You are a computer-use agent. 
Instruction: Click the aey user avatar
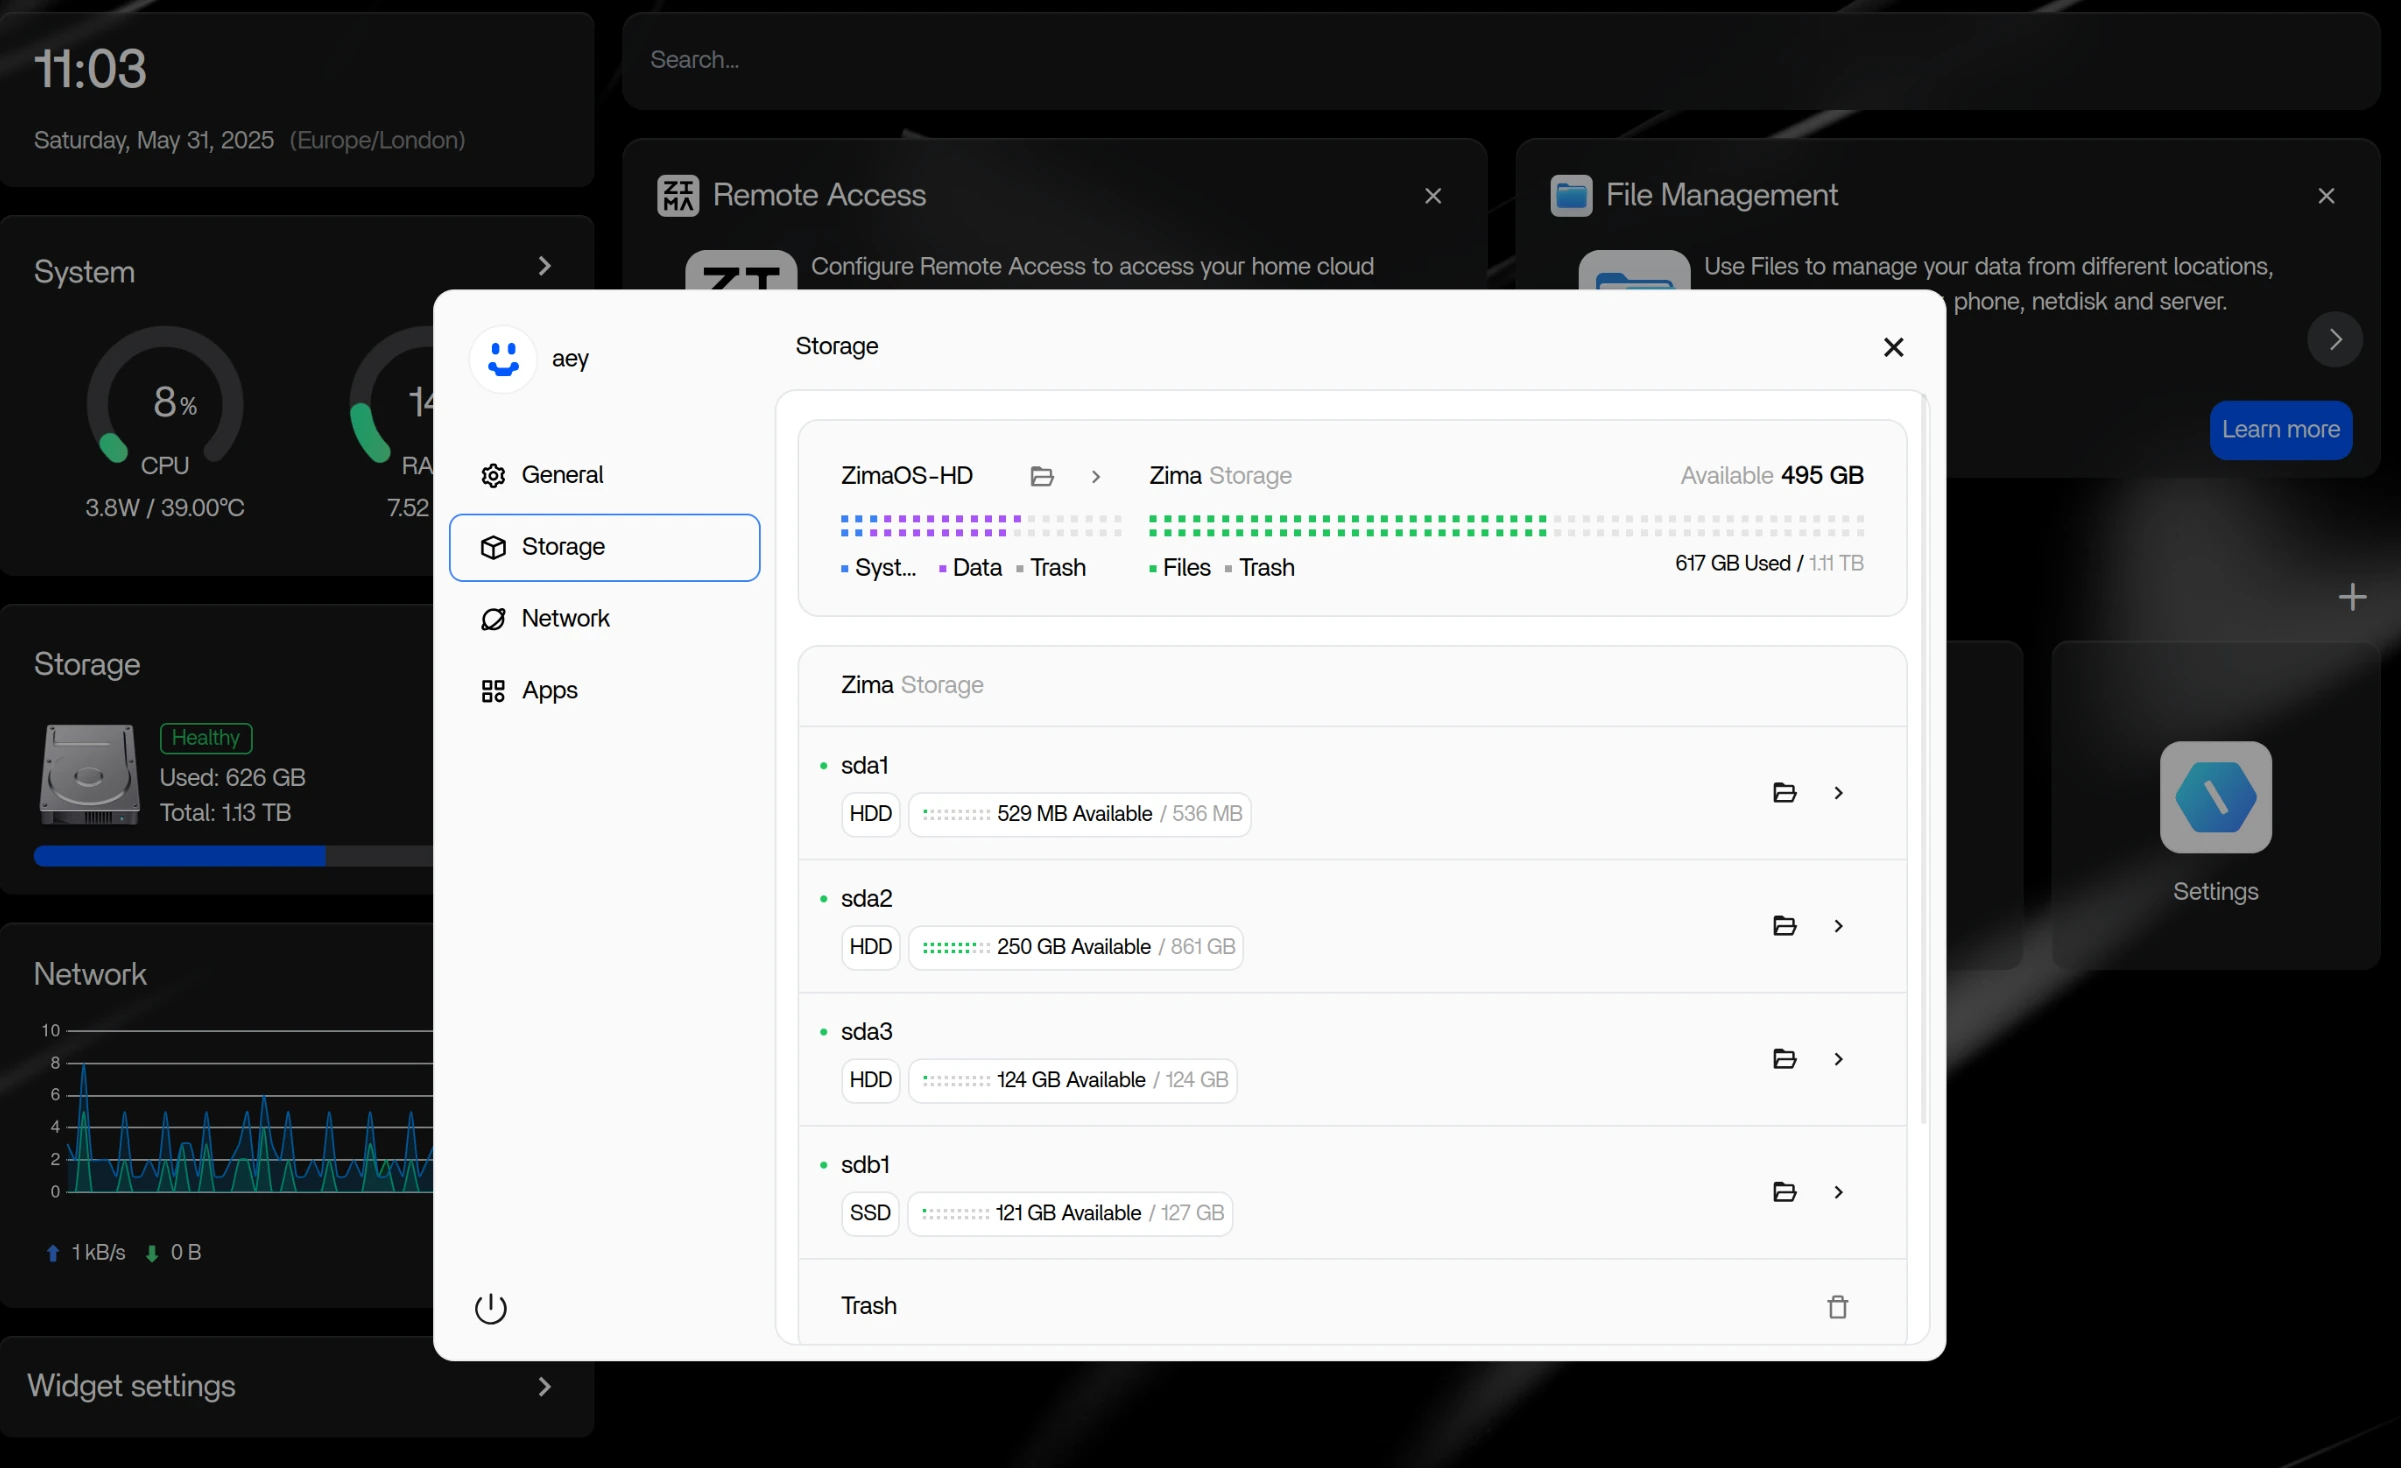click(x=503, y=359)
